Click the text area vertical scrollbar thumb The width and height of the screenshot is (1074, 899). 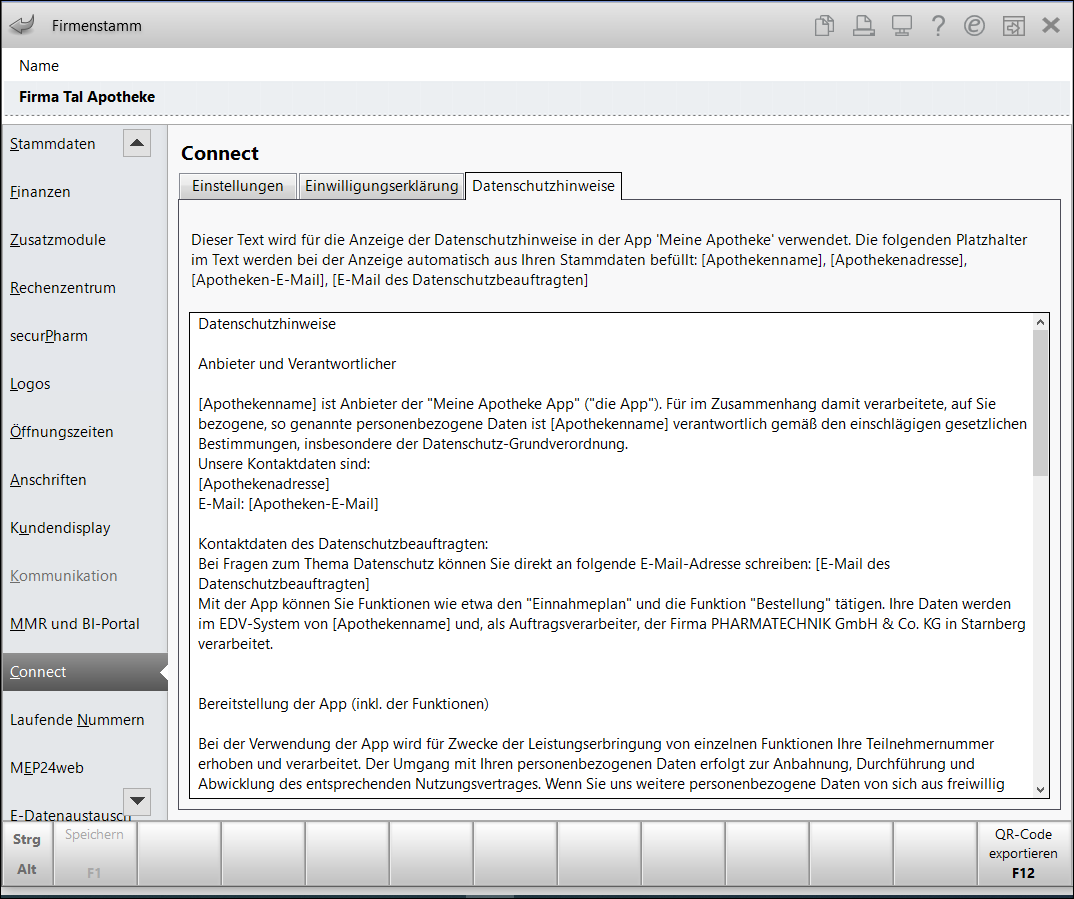(x=1040, y=403)
